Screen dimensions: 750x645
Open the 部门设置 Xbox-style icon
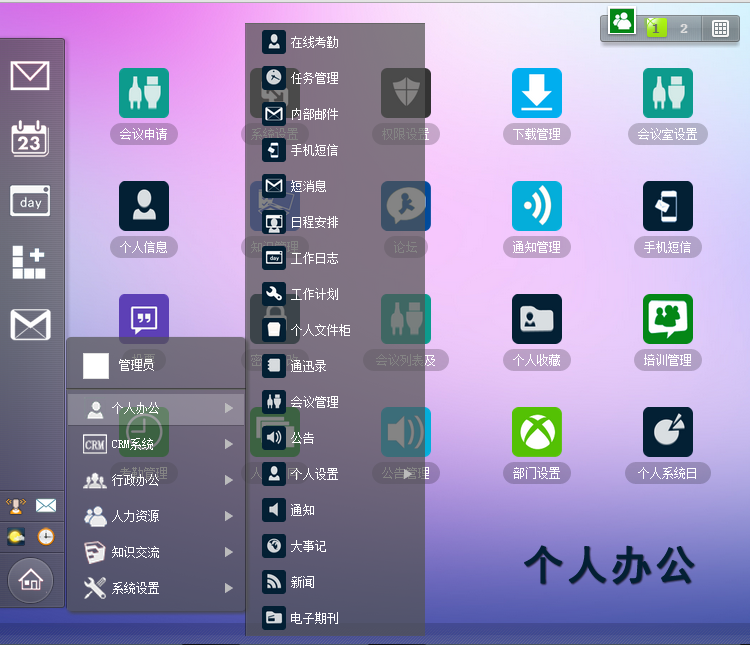coord(537,432)
